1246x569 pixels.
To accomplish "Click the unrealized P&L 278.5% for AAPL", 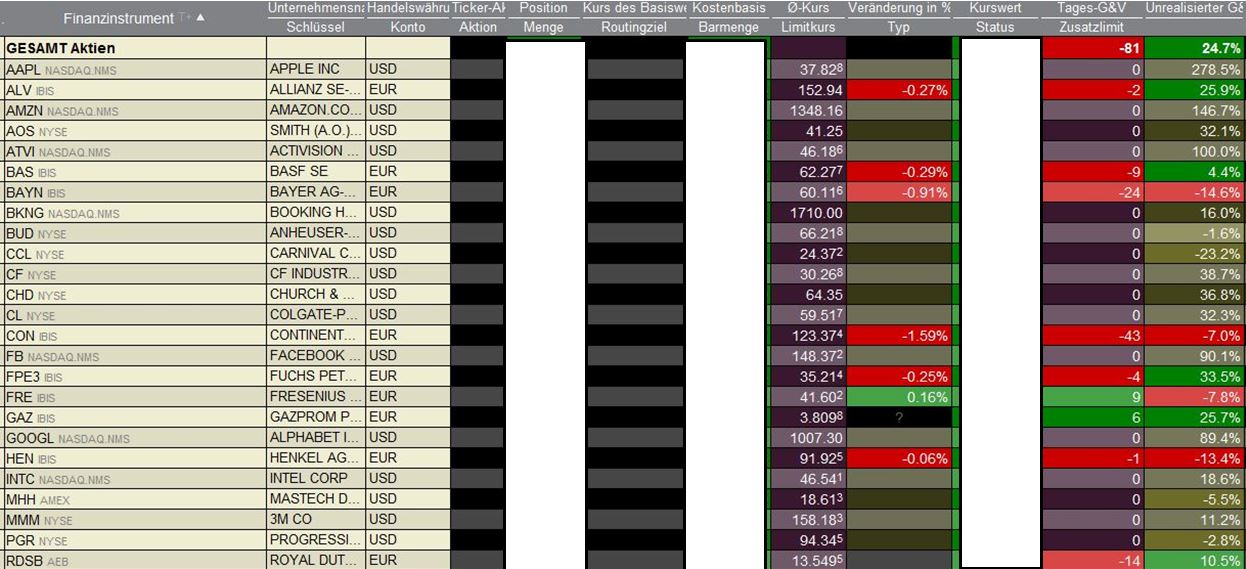I will click(x=1195, y=69).
